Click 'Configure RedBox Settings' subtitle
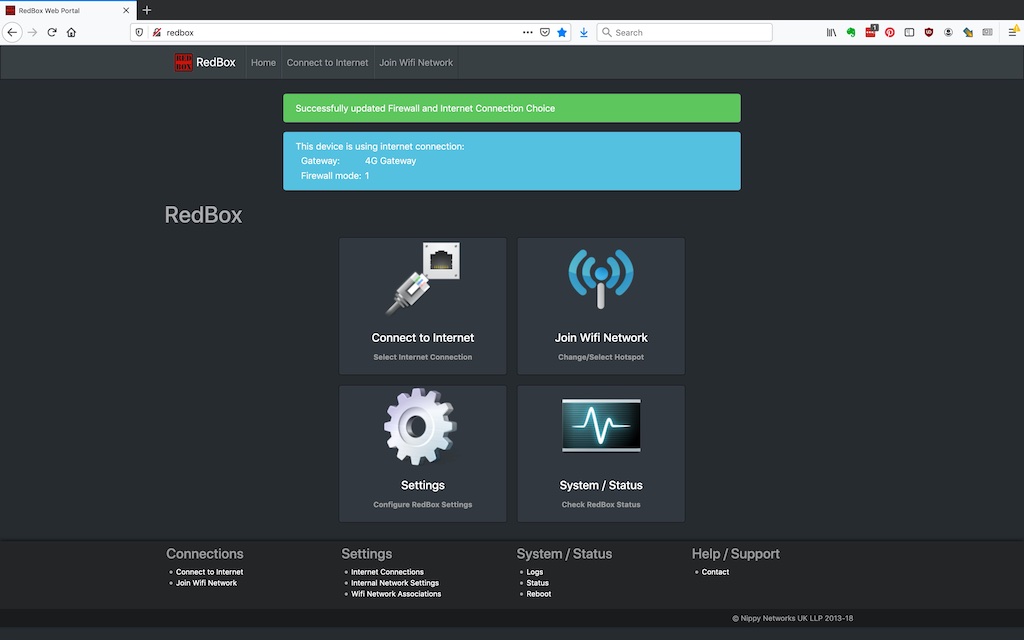 [423, 505]
